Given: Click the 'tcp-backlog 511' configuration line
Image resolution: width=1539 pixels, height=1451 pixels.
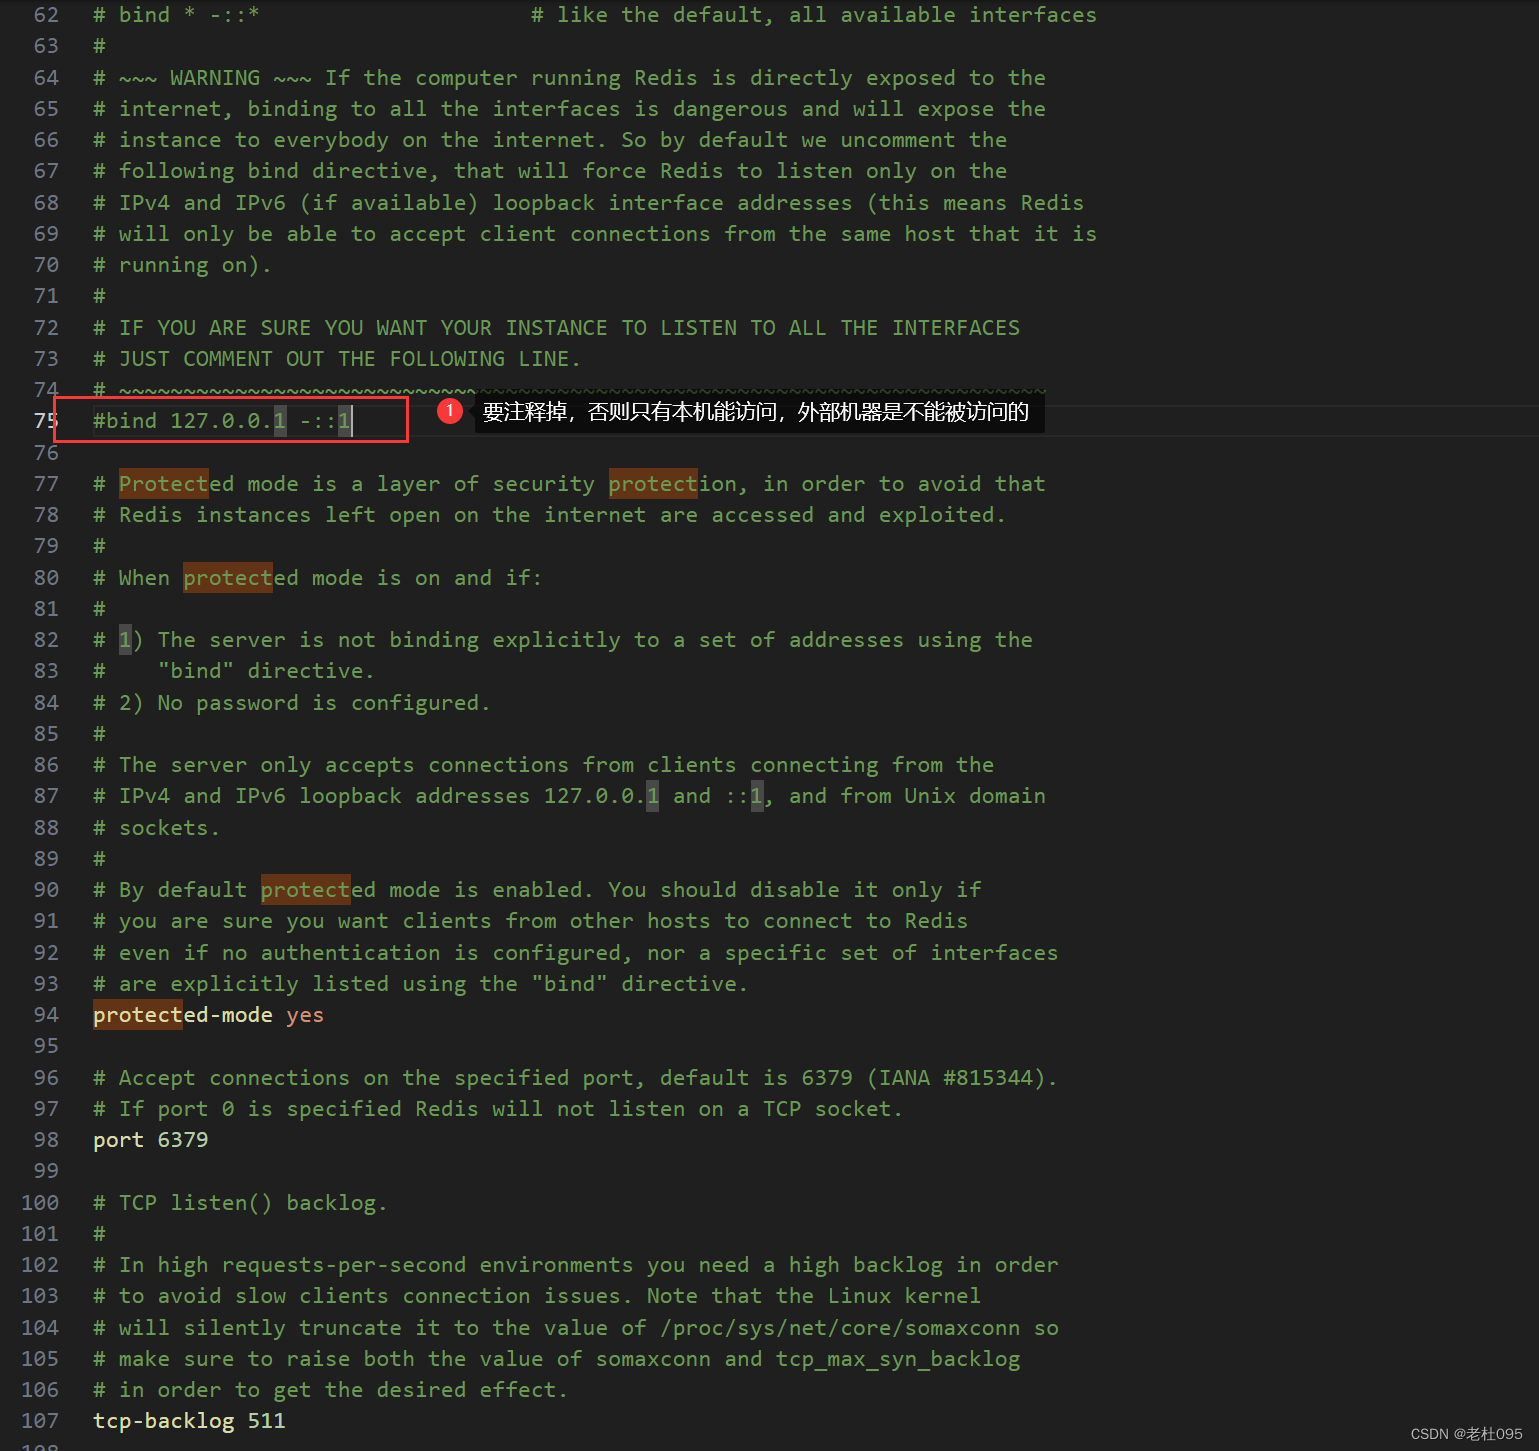Looking at the screenshot, I should point(189,1421).
